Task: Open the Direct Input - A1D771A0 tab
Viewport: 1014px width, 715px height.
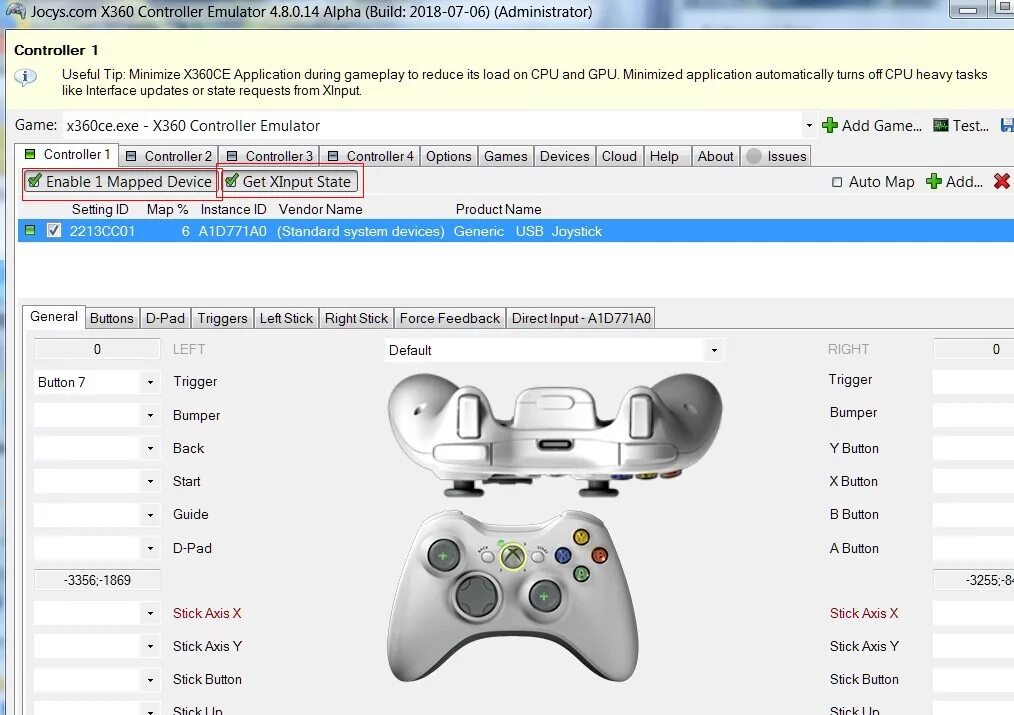Action: coord(581,318)
